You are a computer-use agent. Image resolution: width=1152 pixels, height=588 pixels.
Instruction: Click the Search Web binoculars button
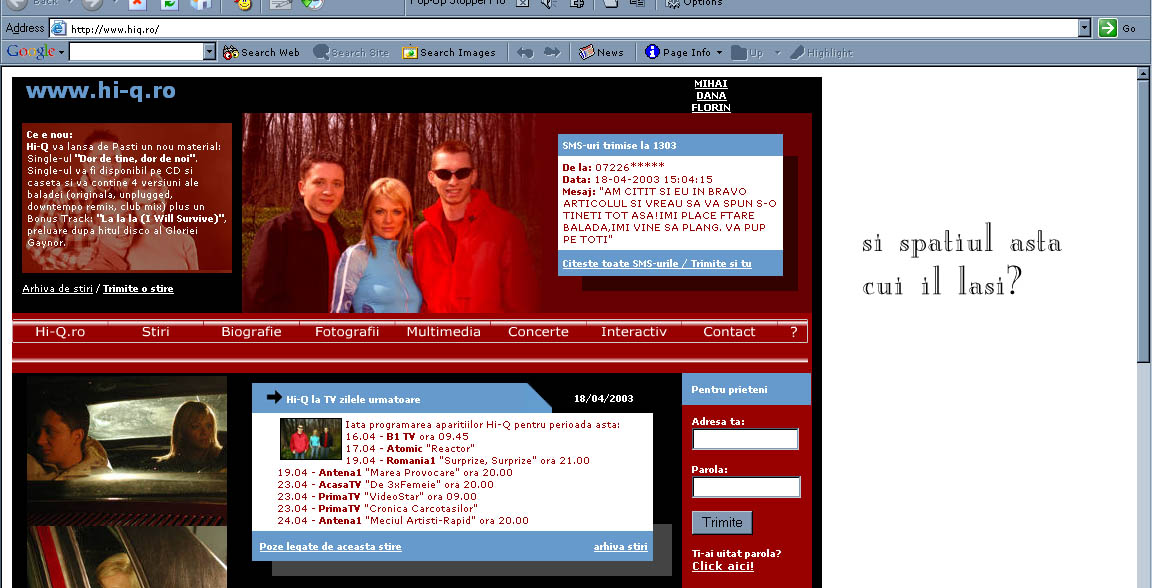262,52
